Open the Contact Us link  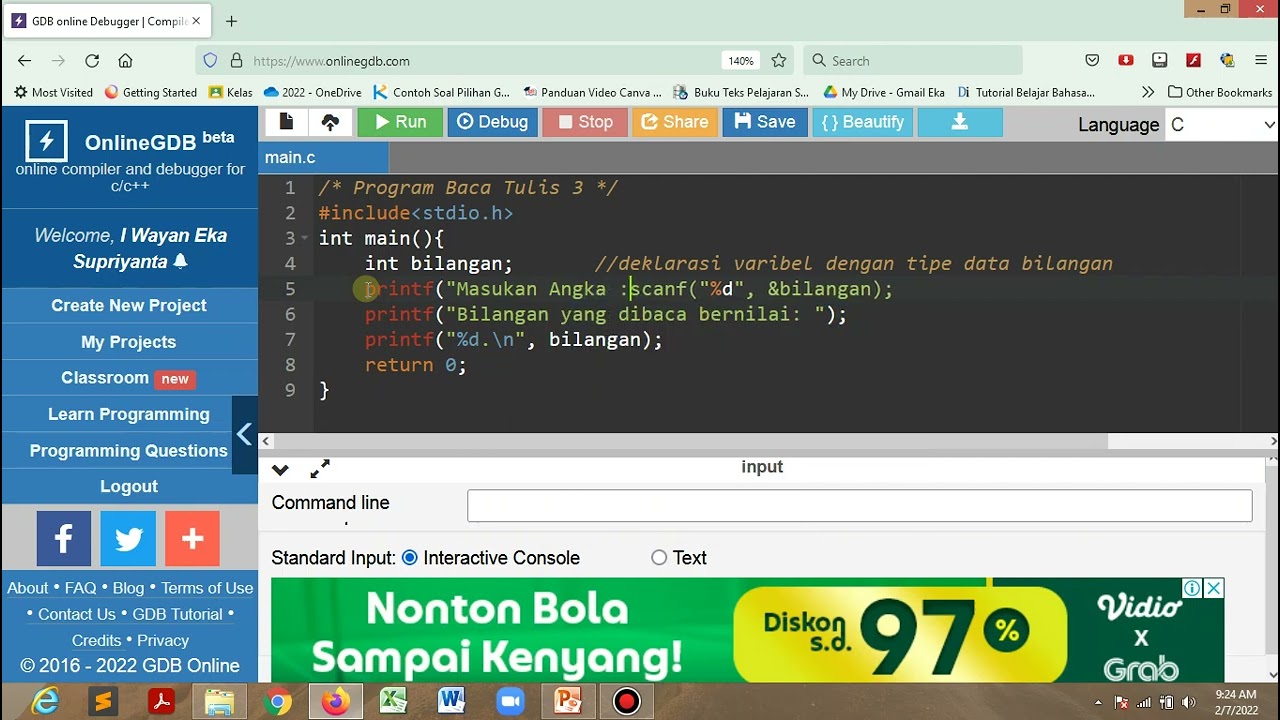[x=77, y=614]
